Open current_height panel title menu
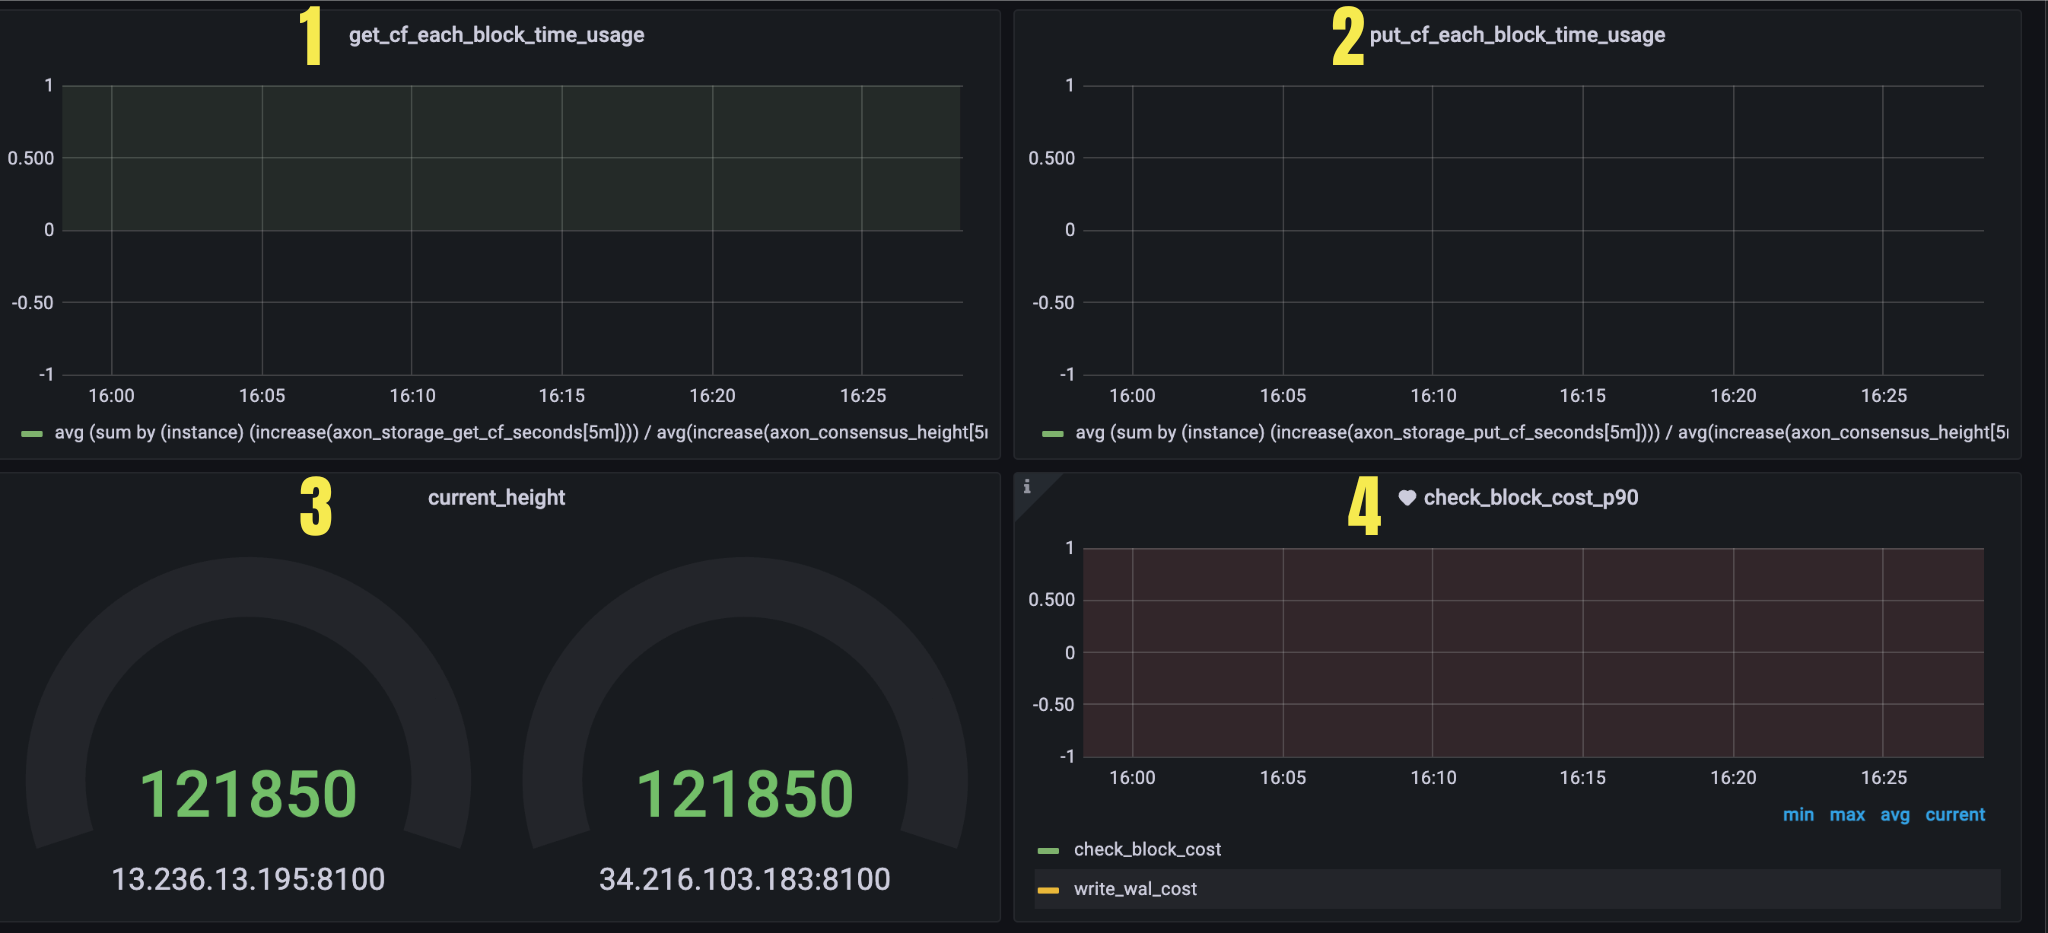 pos(496,498)
